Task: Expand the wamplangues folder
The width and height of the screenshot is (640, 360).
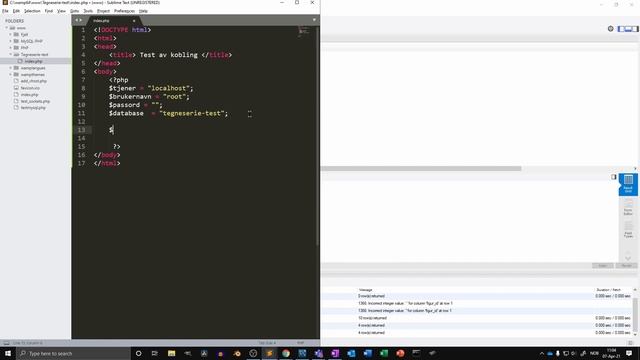Action: point(11,68)
